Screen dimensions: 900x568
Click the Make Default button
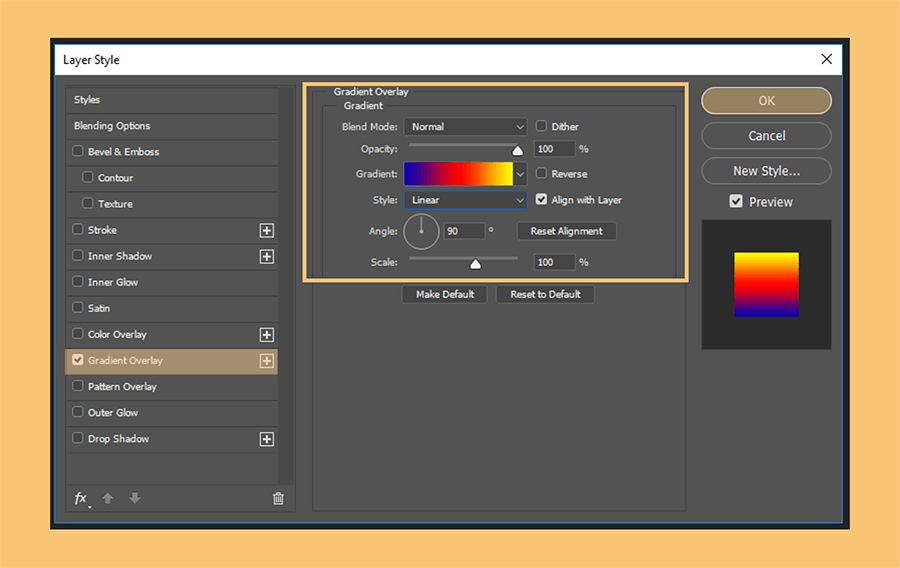(445, 294)
